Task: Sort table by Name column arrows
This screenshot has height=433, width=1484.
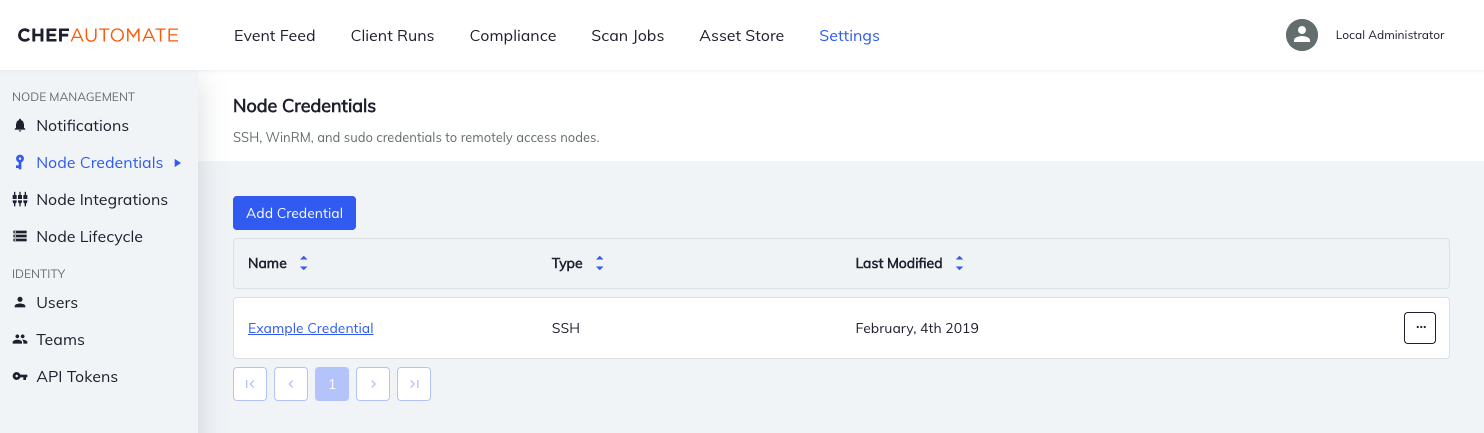Action: [304, 264]
